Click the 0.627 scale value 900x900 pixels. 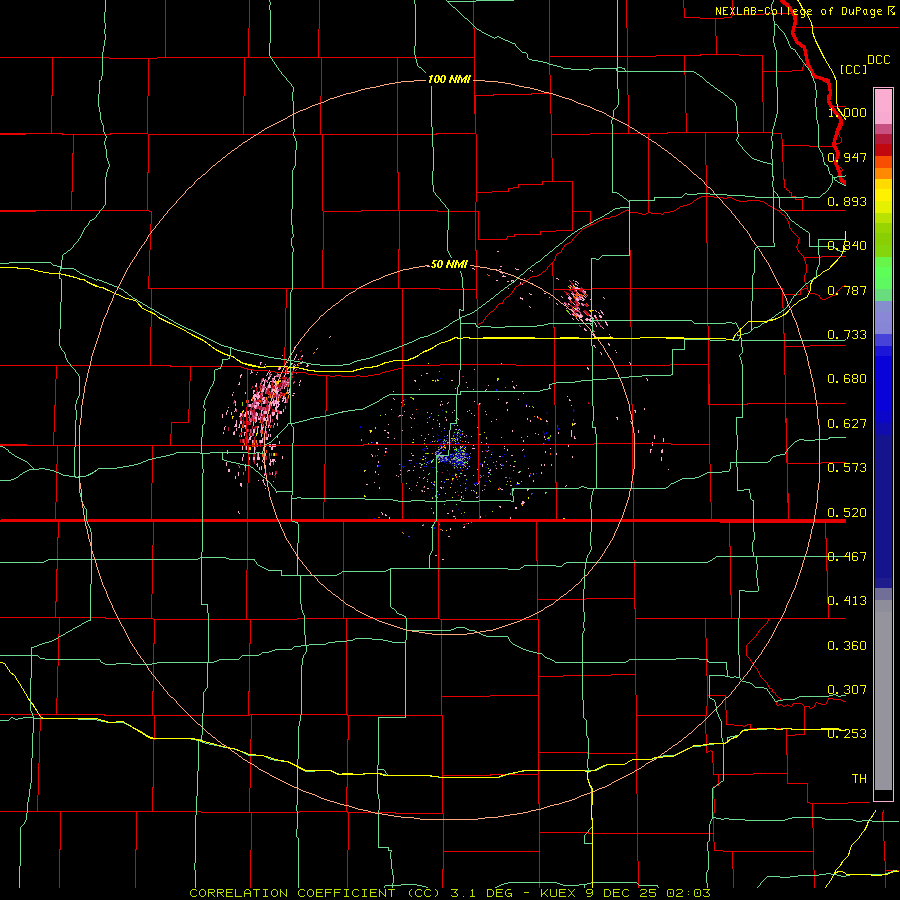tap(847, 424)
